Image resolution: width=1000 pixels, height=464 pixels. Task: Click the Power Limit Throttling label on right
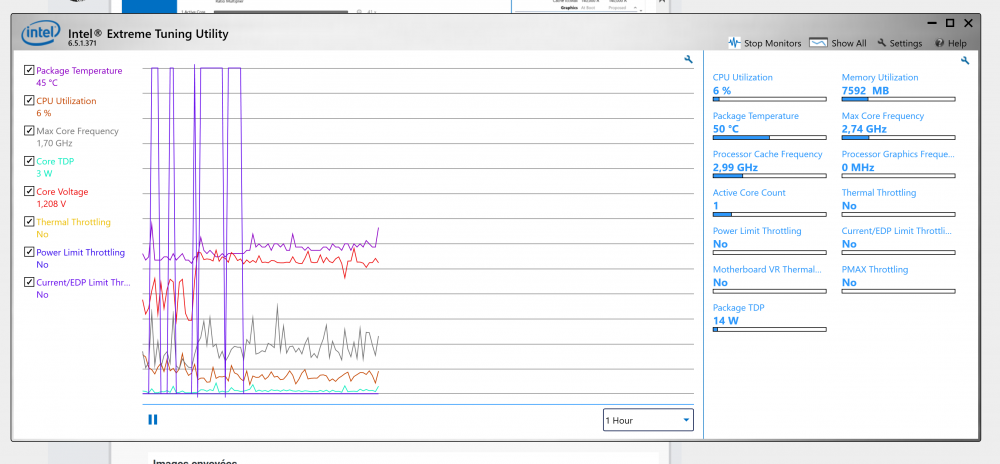pos(756,231)
